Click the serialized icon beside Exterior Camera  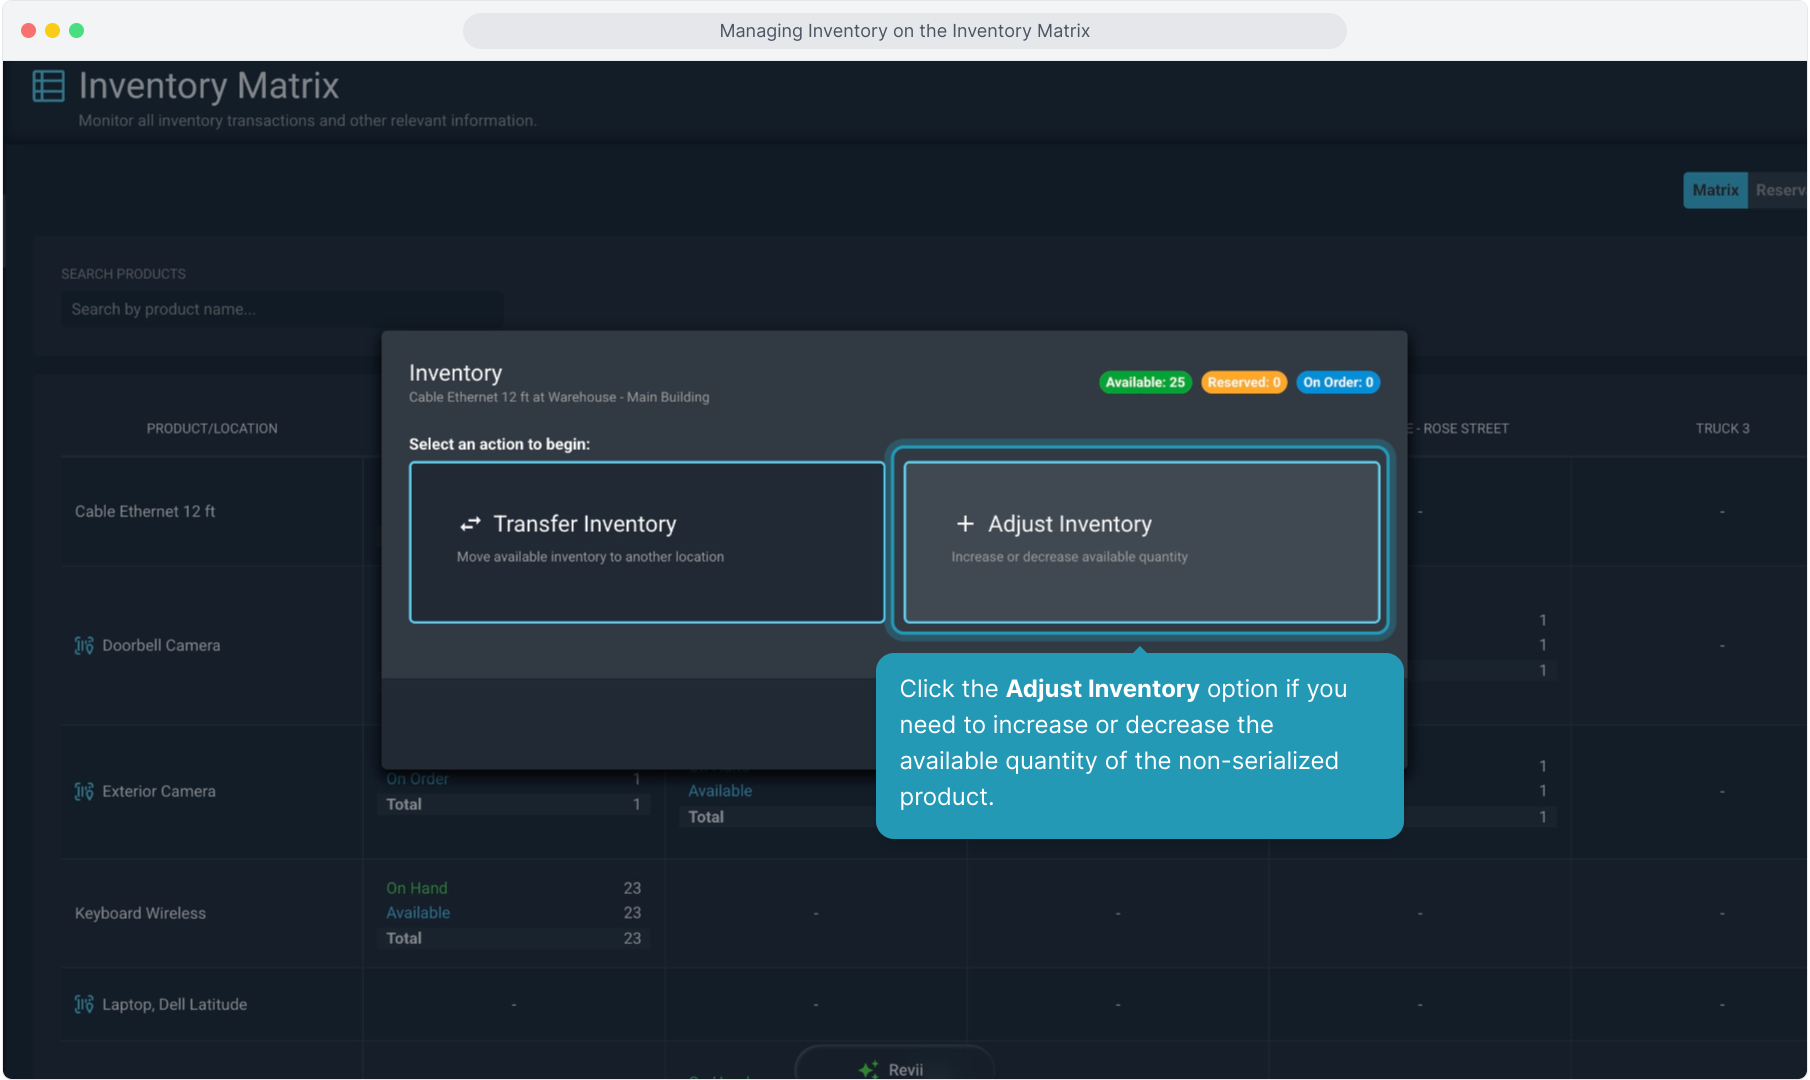tap(84, 792)
